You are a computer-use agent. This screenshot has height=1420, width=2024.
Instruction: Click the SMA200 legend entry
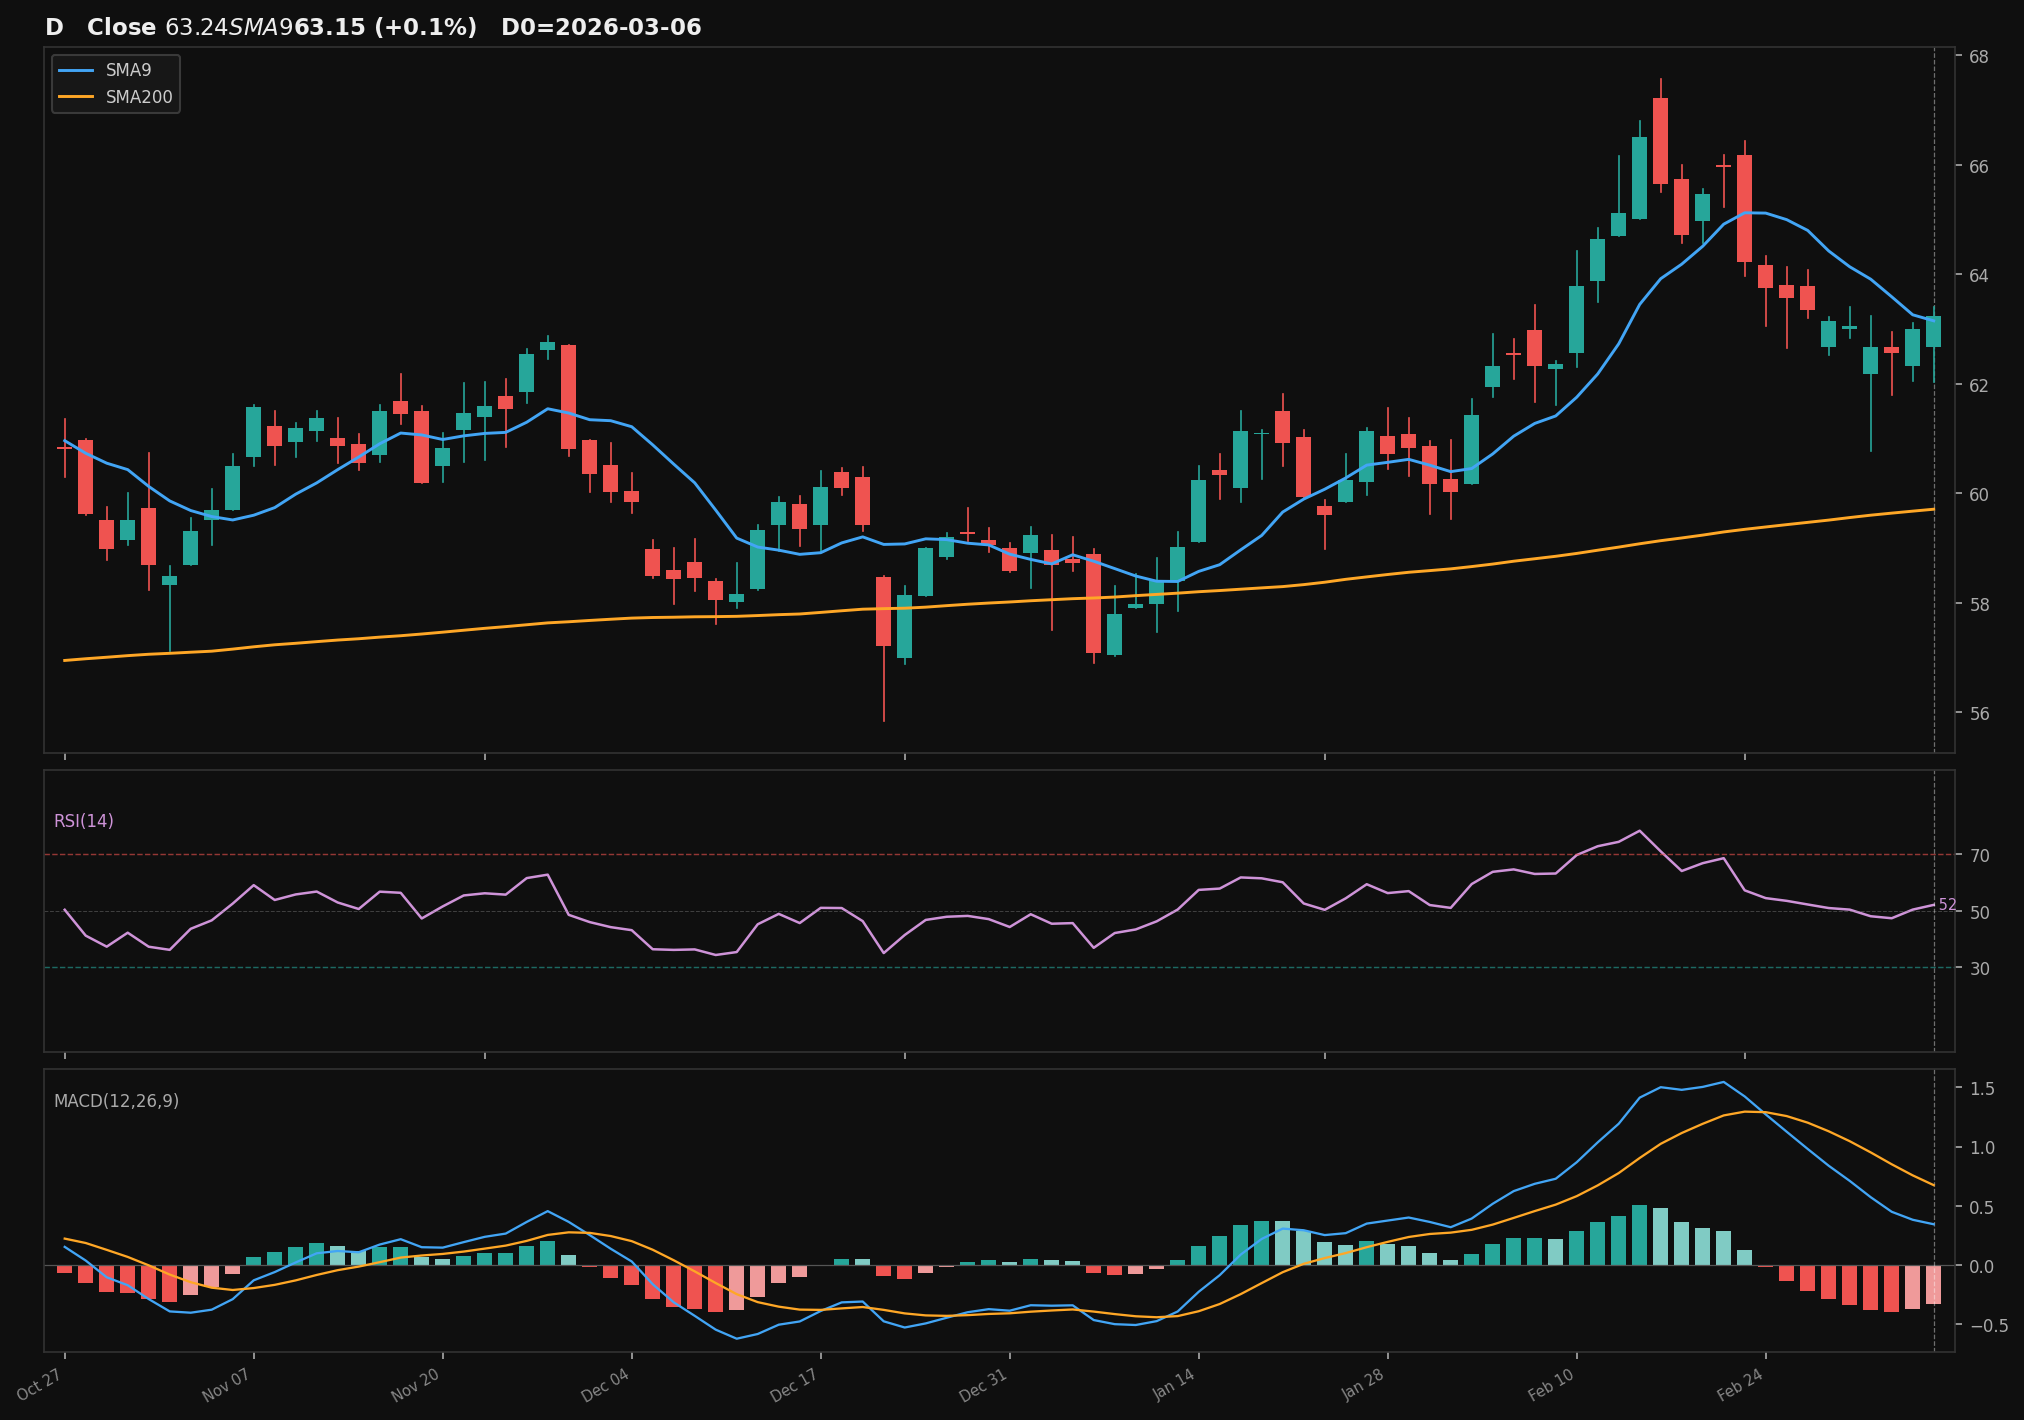pos(139,97)
